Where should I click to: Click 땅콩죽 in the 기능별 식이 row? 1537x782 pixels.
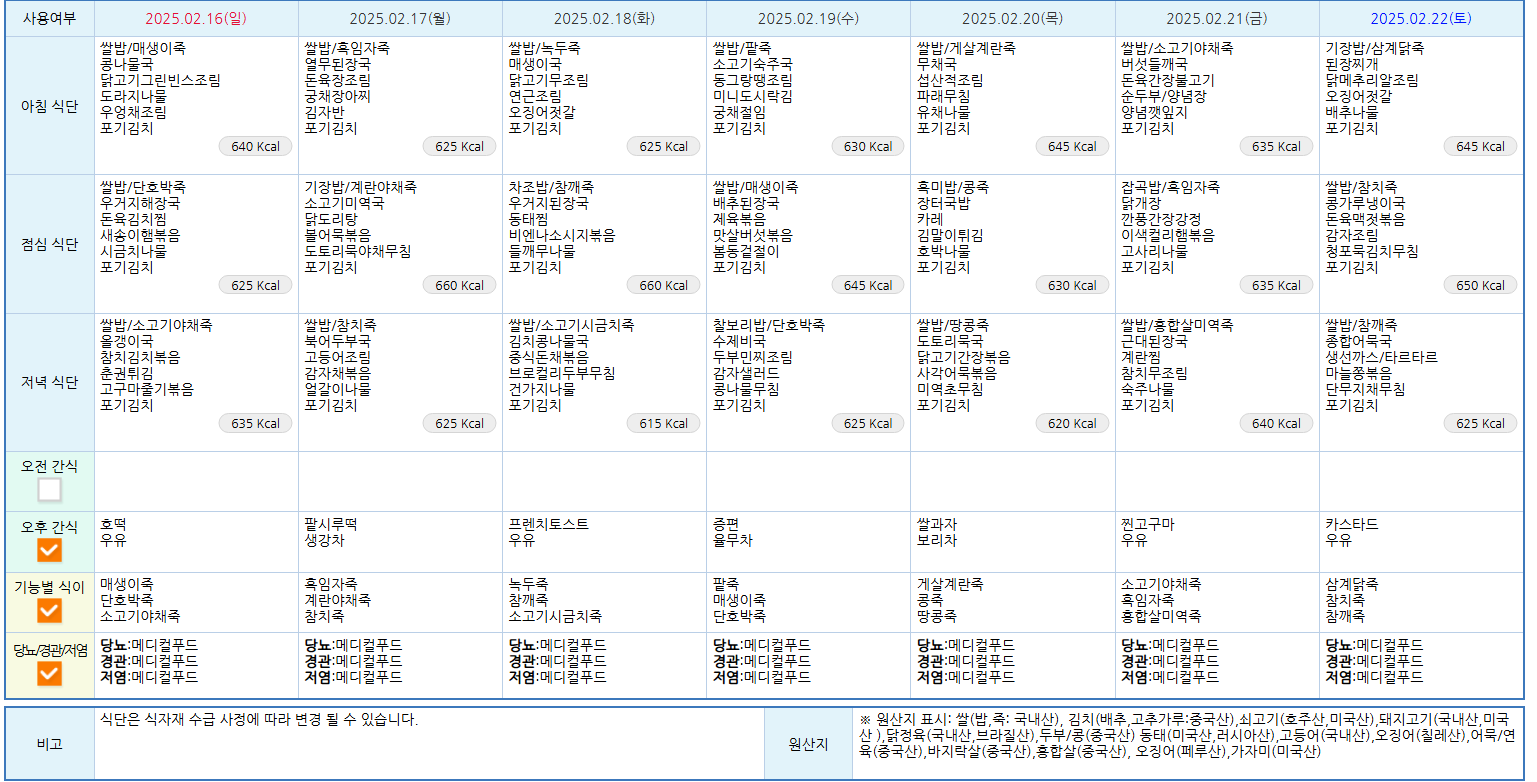936,616
